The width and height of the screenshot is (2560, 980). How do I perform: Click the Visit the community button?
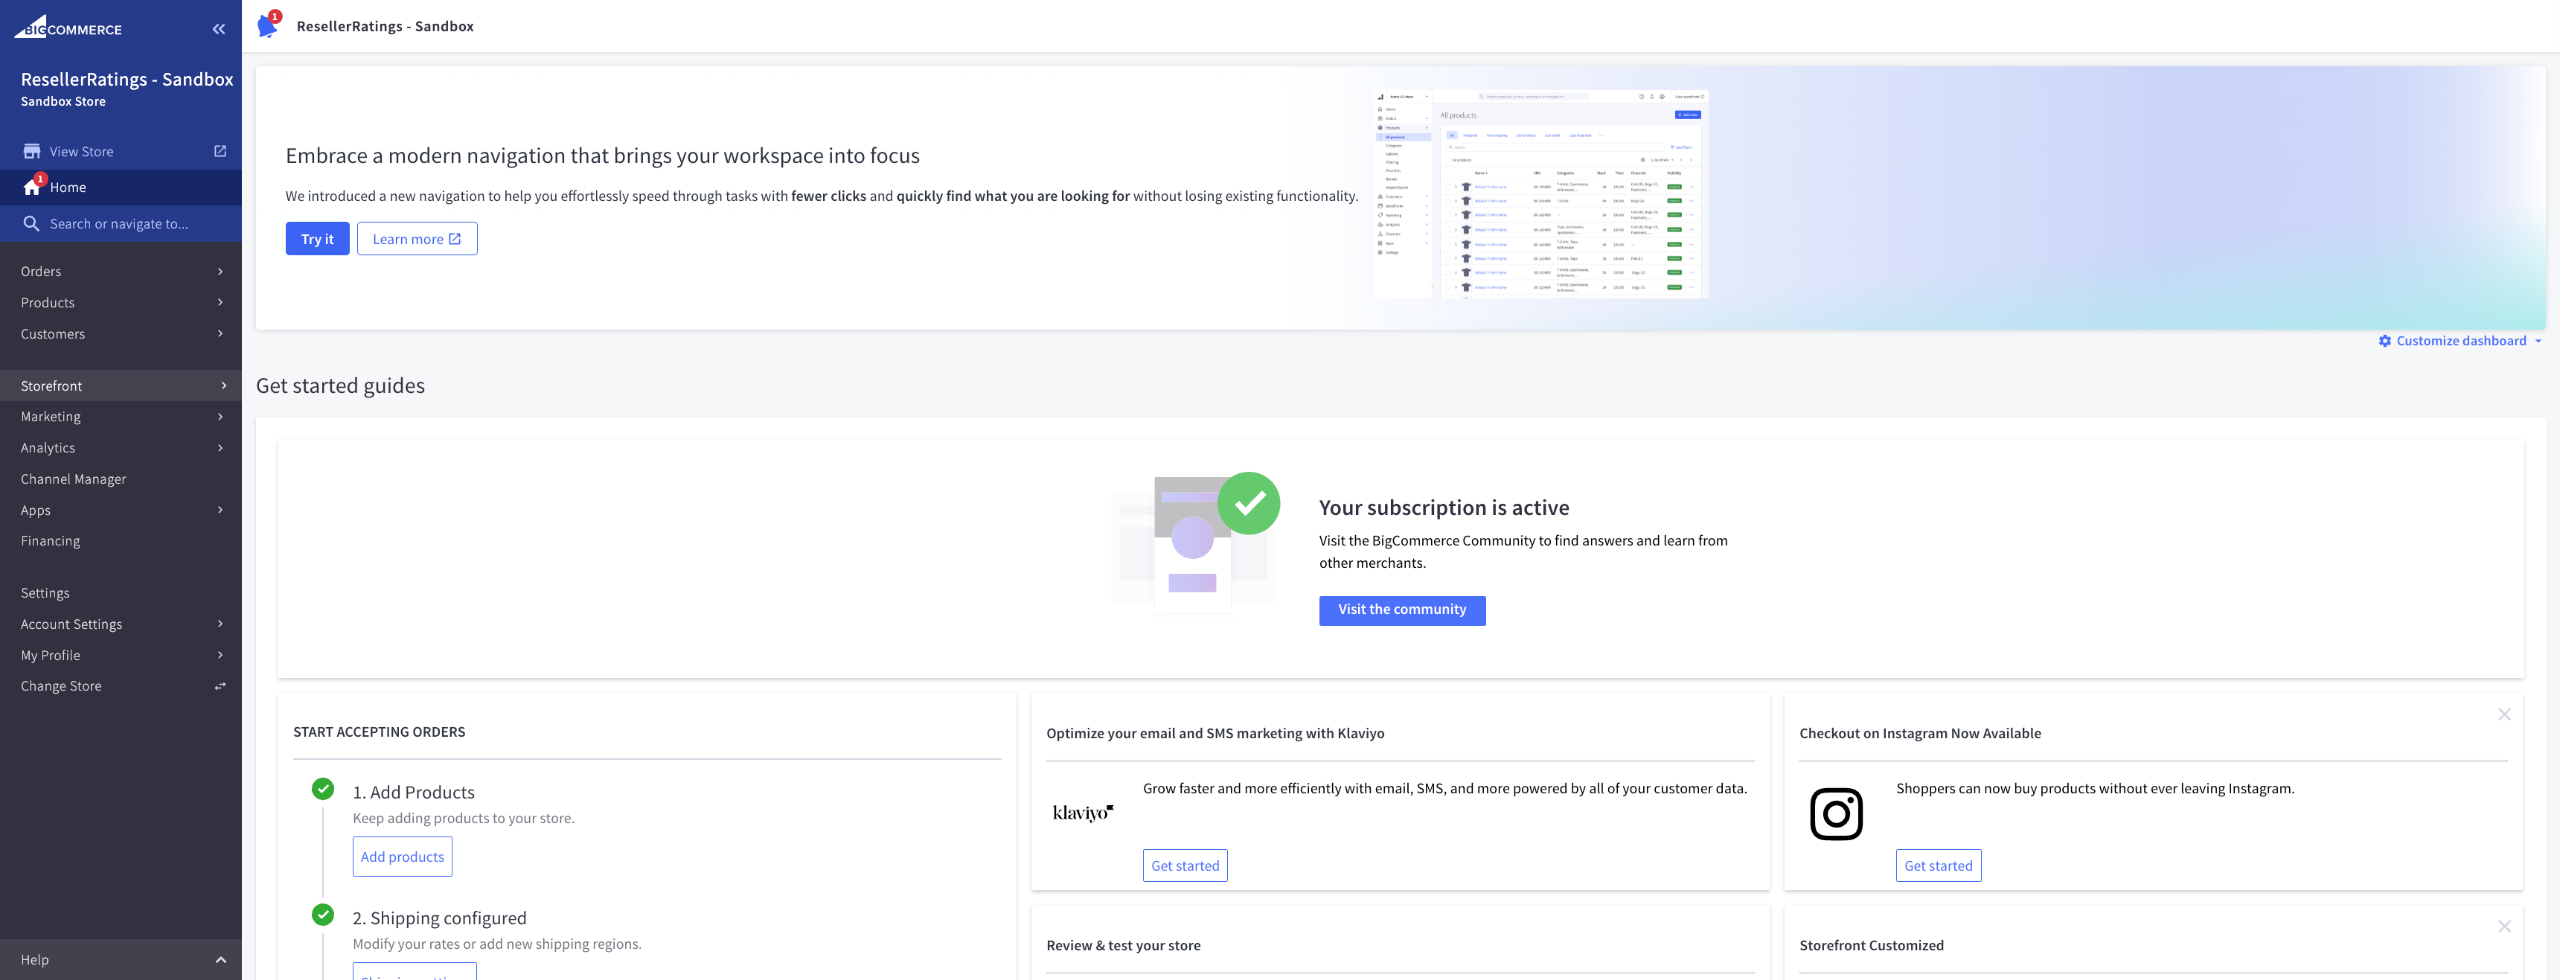[1401, 610]
